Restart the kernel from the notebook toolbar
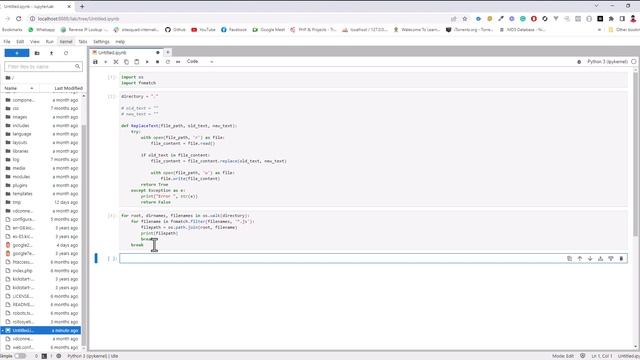This screenshot has width=640, height=360. [168, 62]
